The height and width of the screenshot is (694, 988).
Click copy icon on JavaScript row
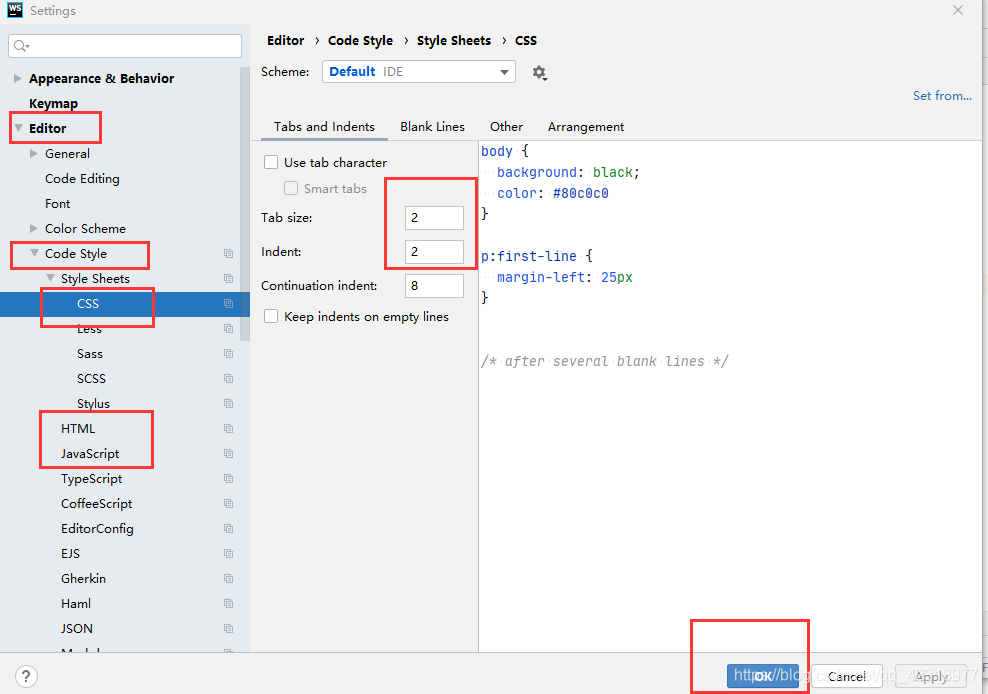pos(228,454)
